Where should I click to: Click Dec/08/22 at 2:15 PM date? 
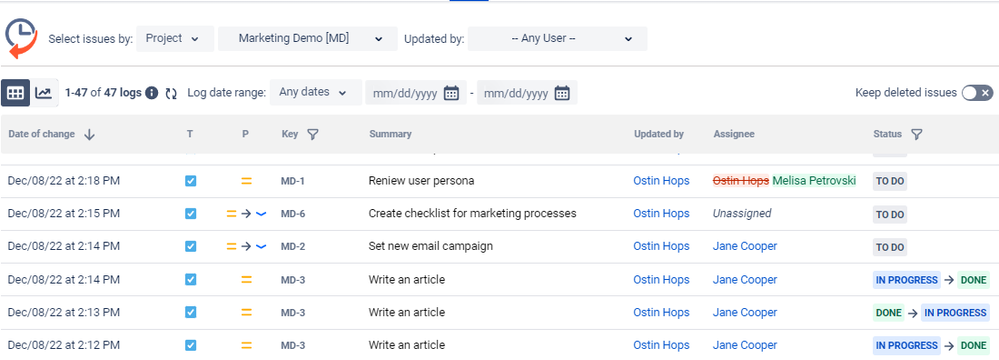(64, 213)
